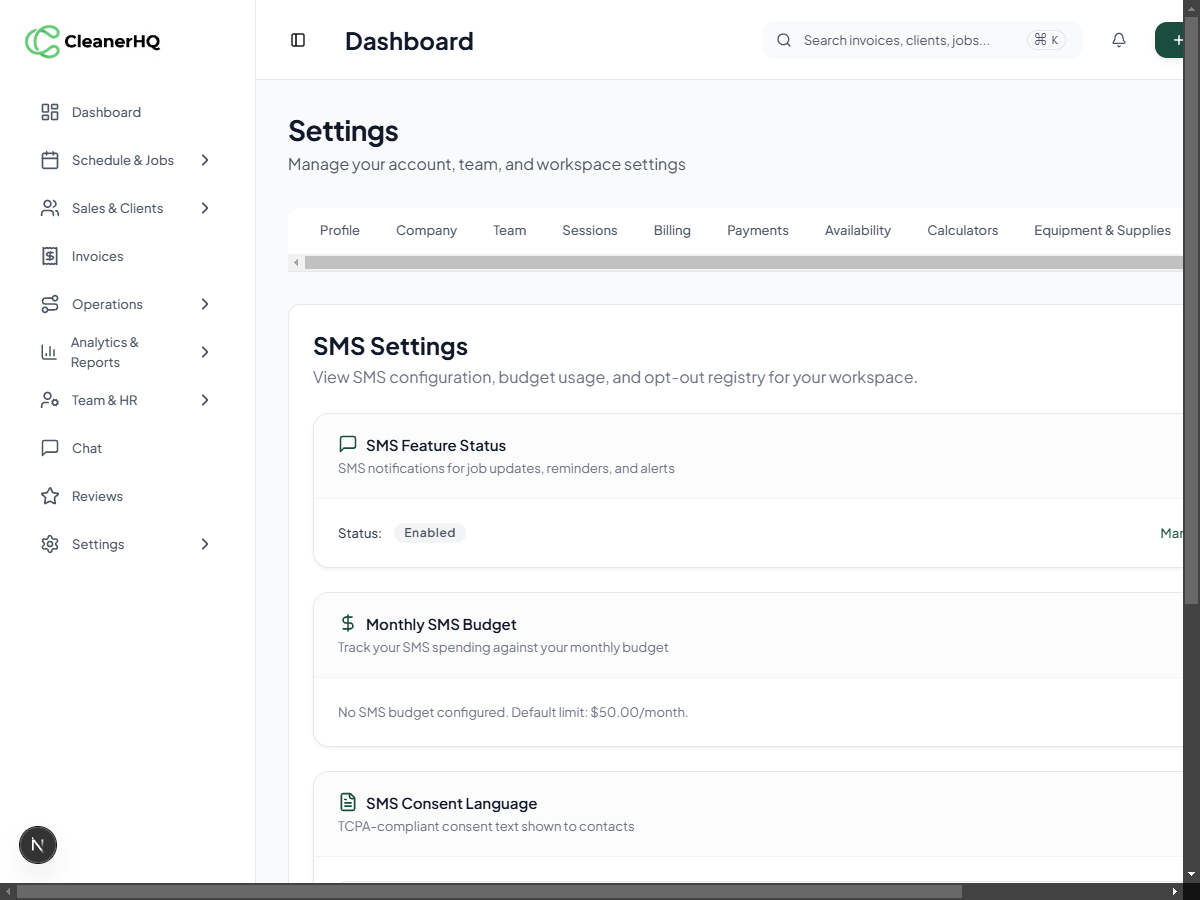Switch to the Company tab
The image size is (1200, 900).
coord(426,230)
